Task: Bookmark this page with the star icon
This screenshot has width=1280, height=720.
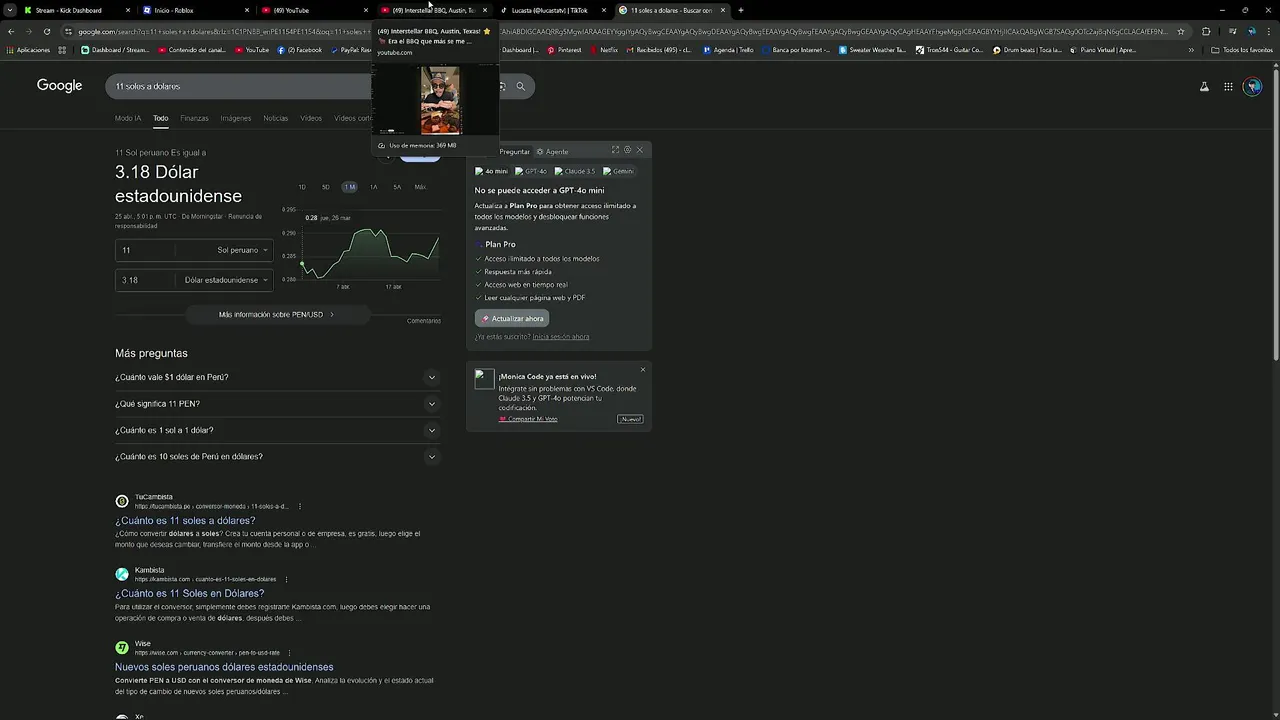Action: [1180, 32]
